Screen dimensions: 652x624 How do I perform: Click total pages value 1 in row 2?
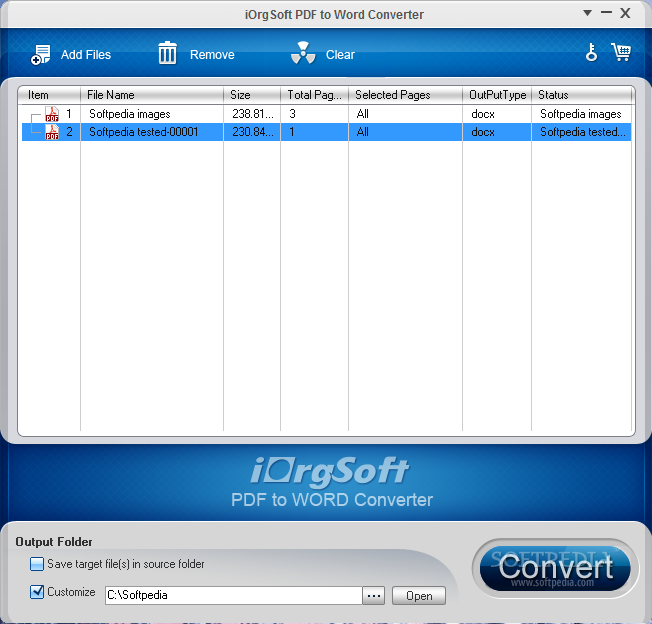[292, 132]
